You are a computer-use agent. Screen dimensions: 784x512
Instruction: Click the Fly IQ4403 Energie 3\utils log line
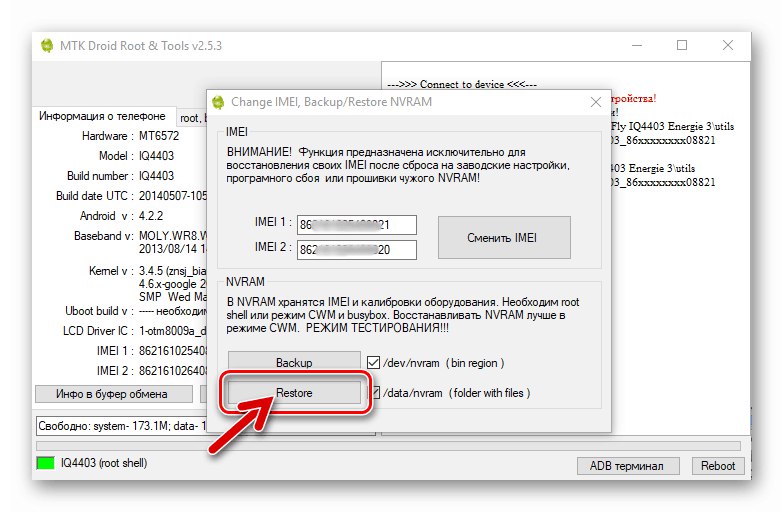672,126
